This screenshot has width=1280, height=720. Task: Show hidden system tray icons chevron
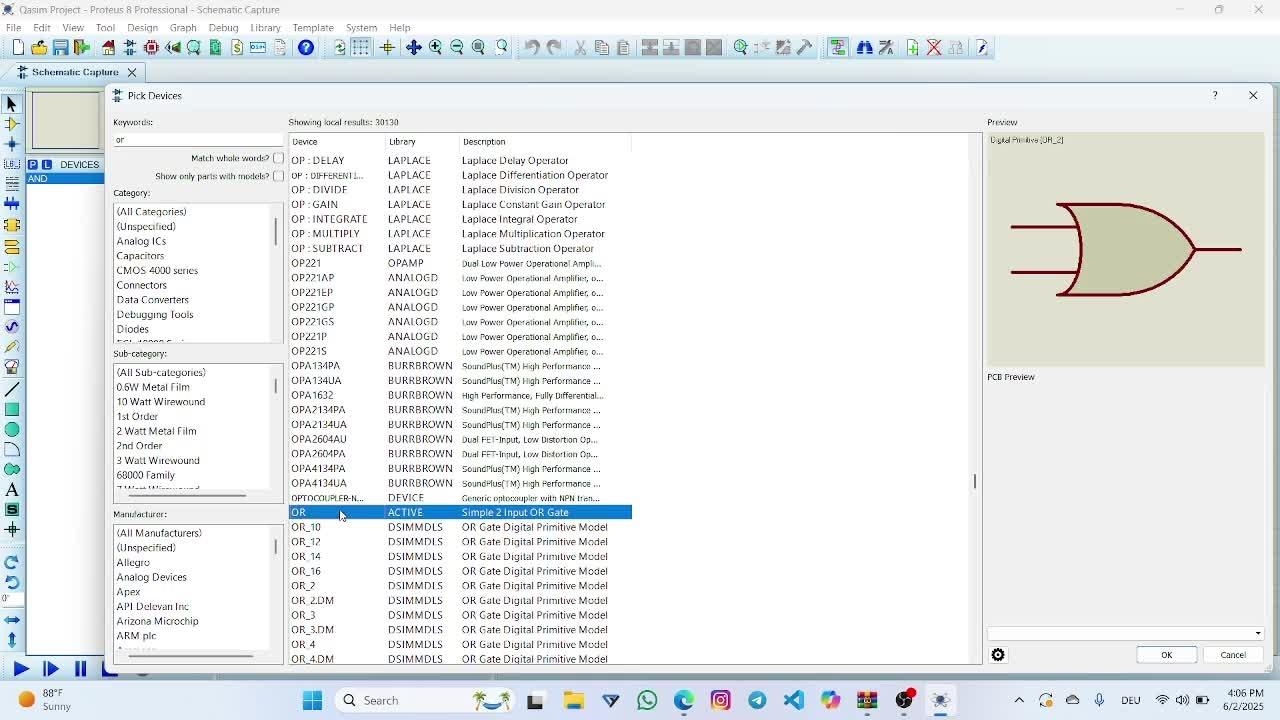coord(1019,700)
